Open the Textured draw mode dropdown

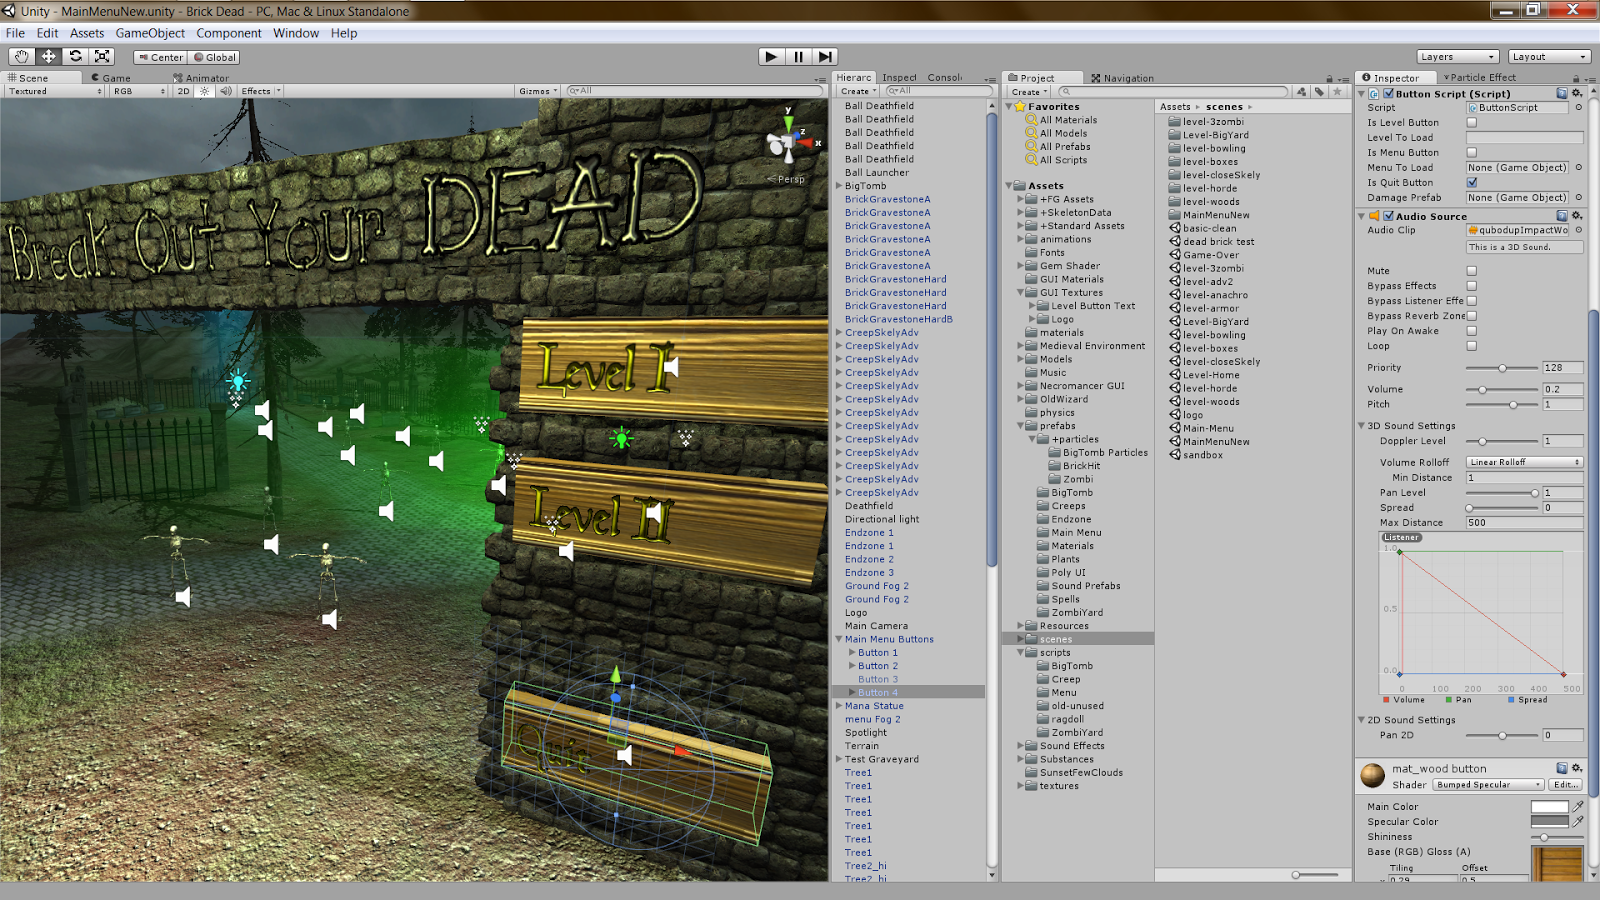(55, 91)
